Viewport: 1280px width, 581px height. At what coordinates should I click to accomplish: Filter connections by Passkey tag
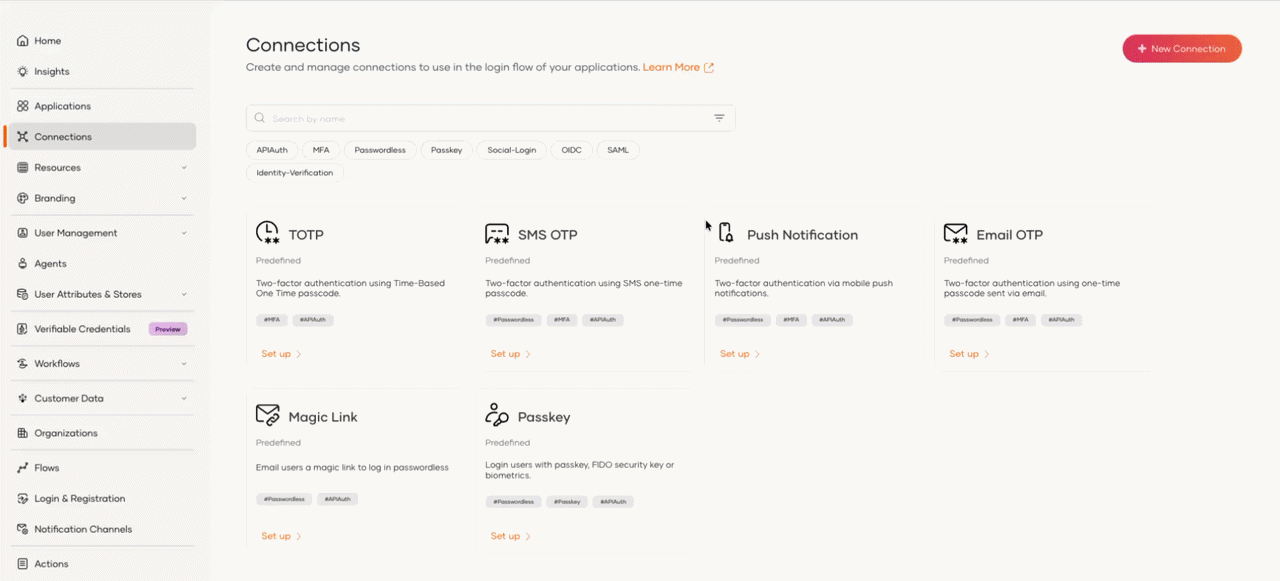[x=447, y=150]
